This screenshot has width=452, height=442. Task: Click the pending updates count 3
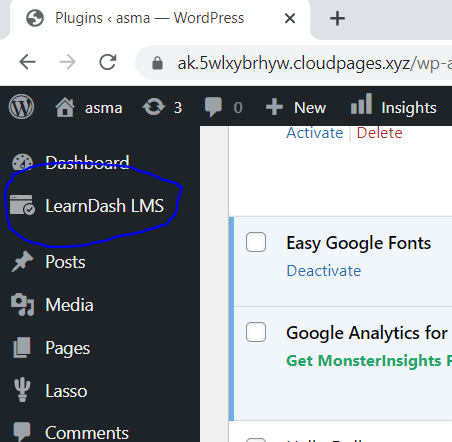178,108
